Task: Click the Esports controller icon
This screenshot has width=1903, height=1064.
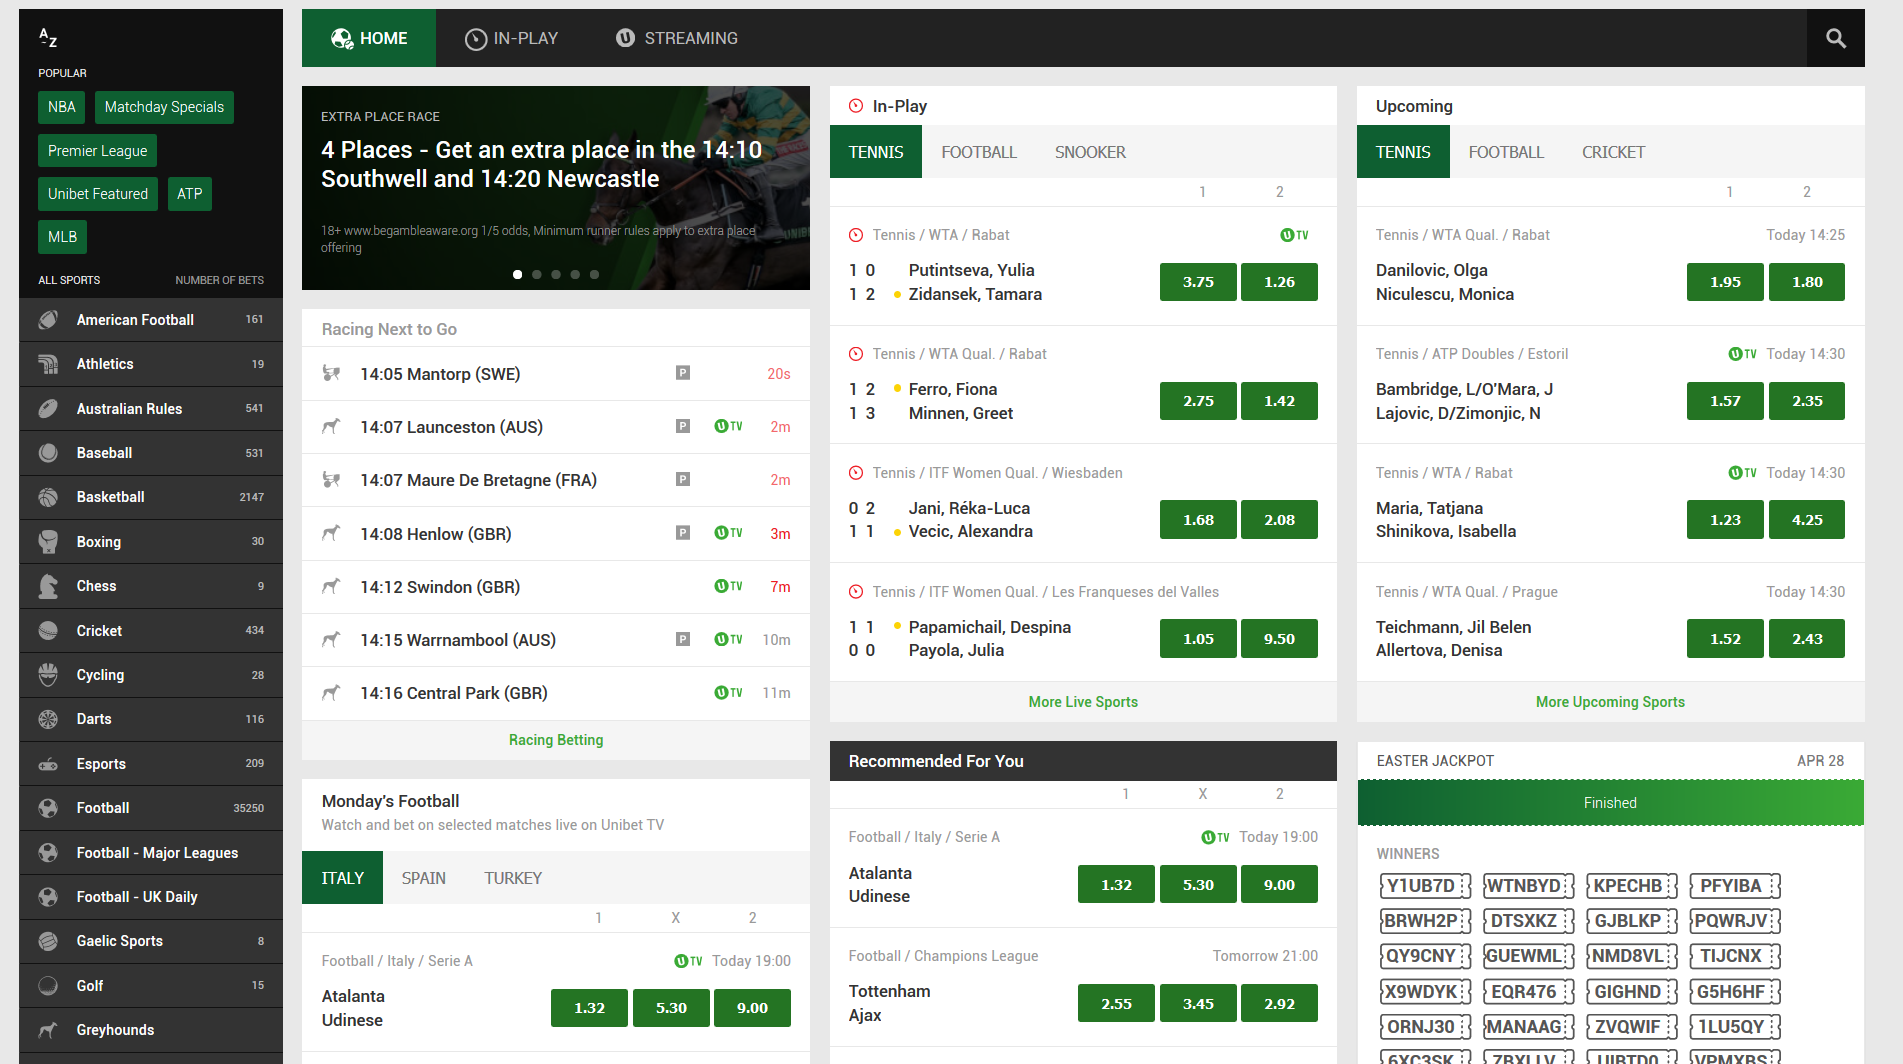Action: (x=48, y=764)
